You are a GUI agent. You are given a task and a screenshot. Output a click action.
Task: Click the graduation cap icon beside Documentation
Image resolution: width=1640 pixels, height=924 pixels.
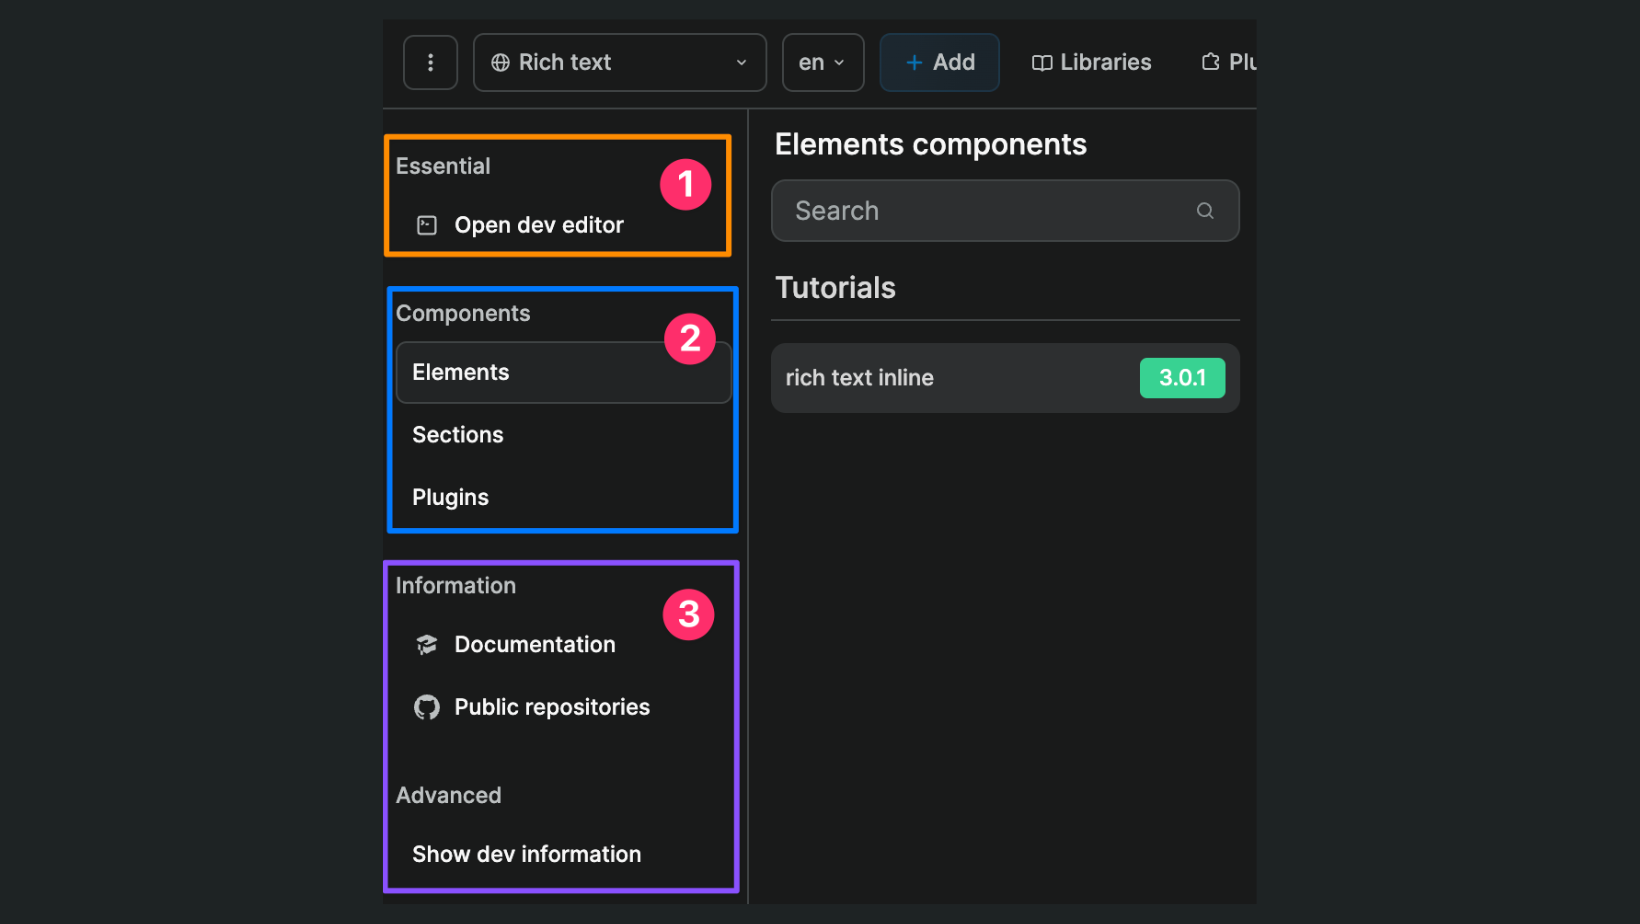click(x=426, y=644)
